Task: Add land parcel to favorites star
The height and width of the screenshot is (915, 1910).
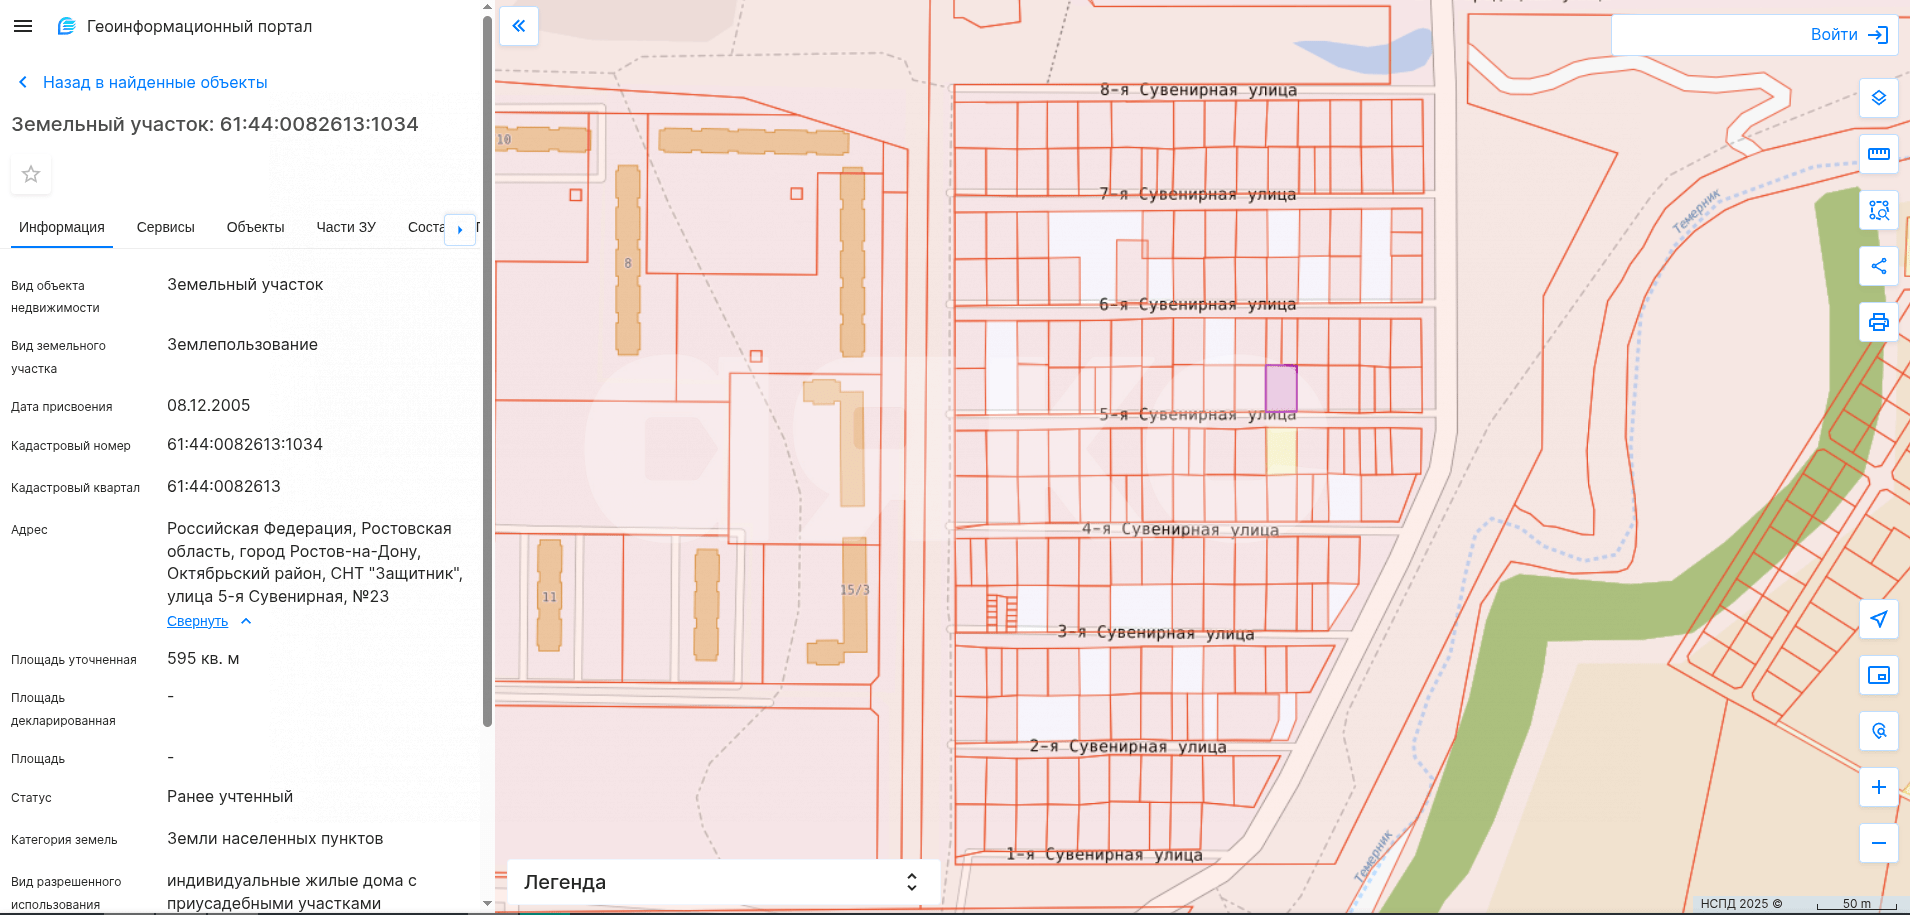Action: (x=31, y=174)
